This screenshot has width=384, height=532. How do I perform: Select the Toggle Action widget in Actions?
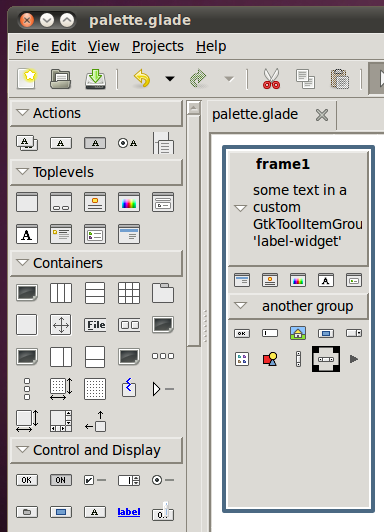coord(95,143)
